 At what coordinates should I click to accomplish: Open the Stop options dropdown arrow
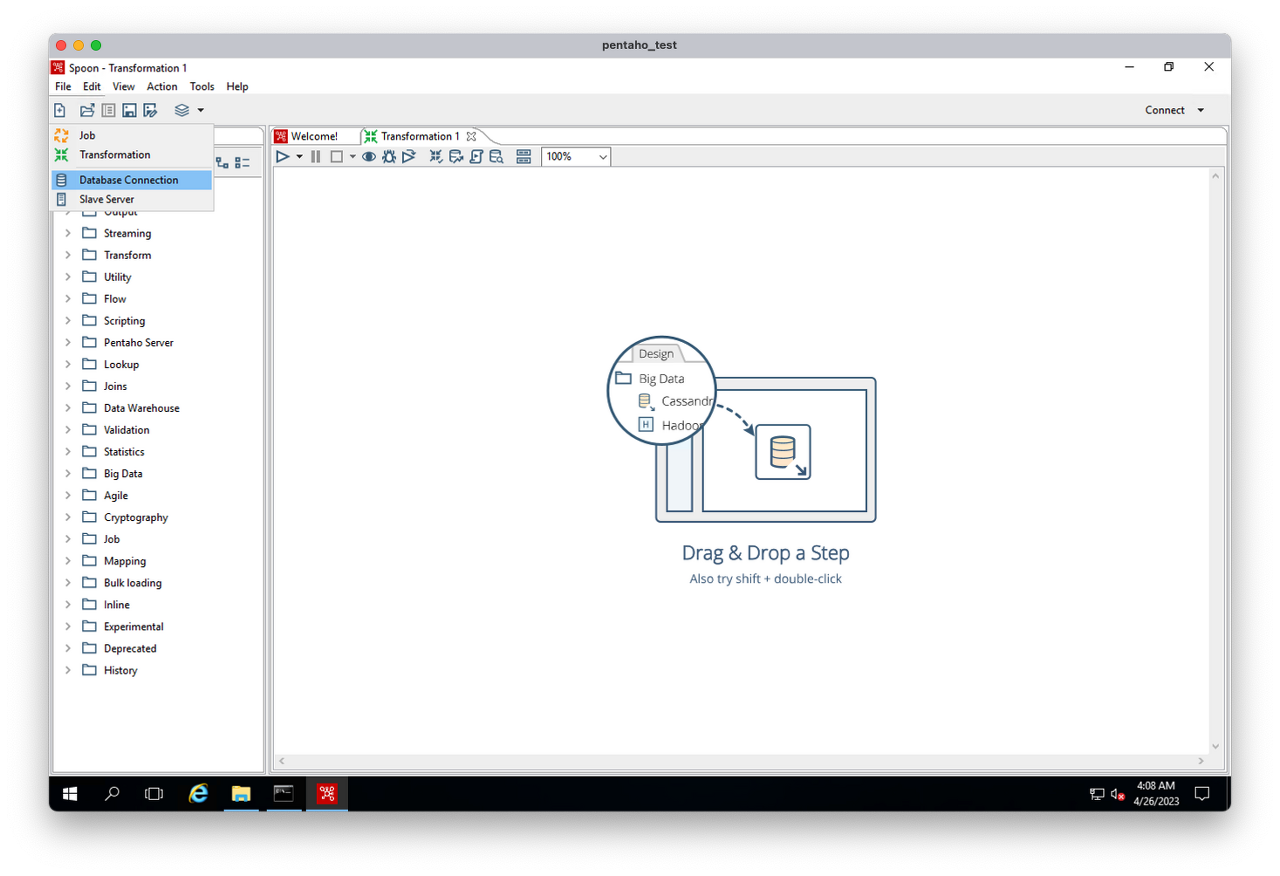point(352,156)
